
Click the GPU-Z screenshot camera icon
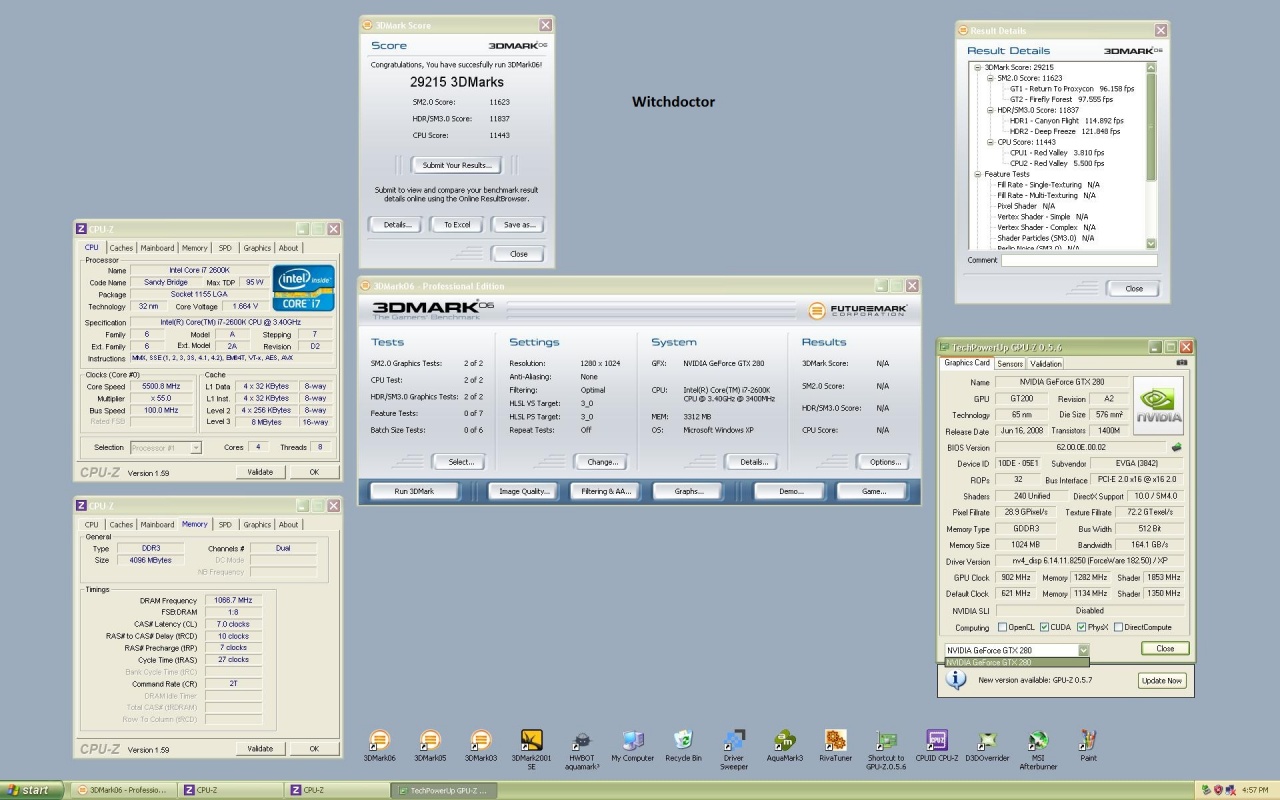[1182, 363]
